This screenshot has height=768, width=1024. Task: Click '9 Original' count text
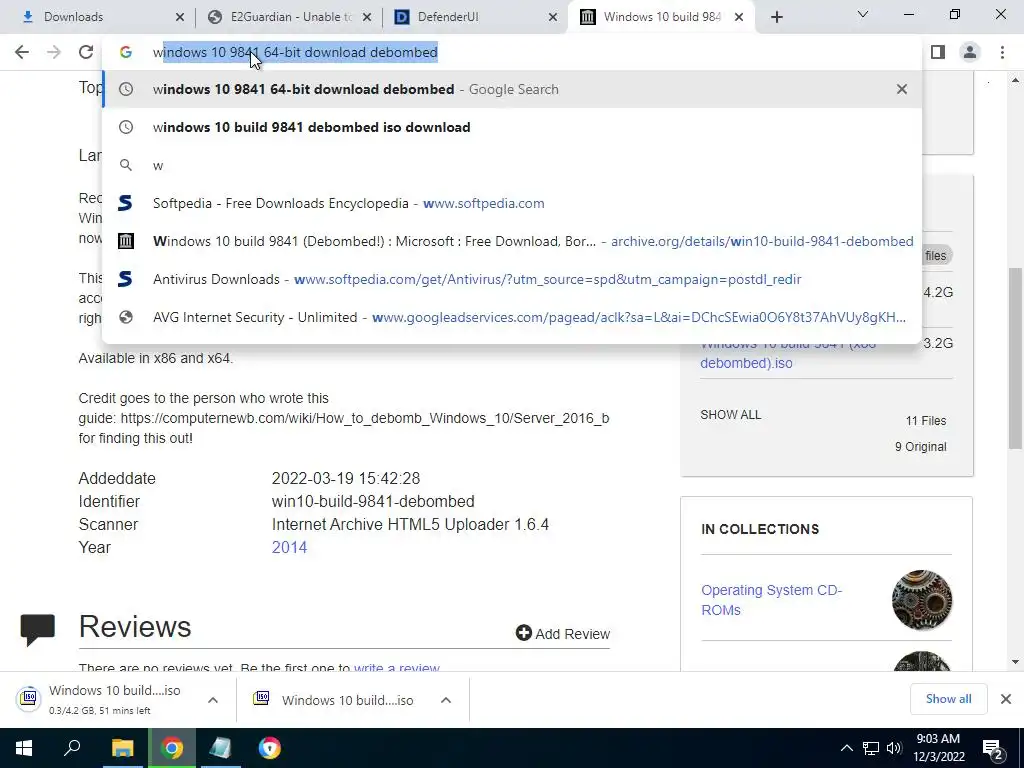pyautogui.click(x=920, y=447)
